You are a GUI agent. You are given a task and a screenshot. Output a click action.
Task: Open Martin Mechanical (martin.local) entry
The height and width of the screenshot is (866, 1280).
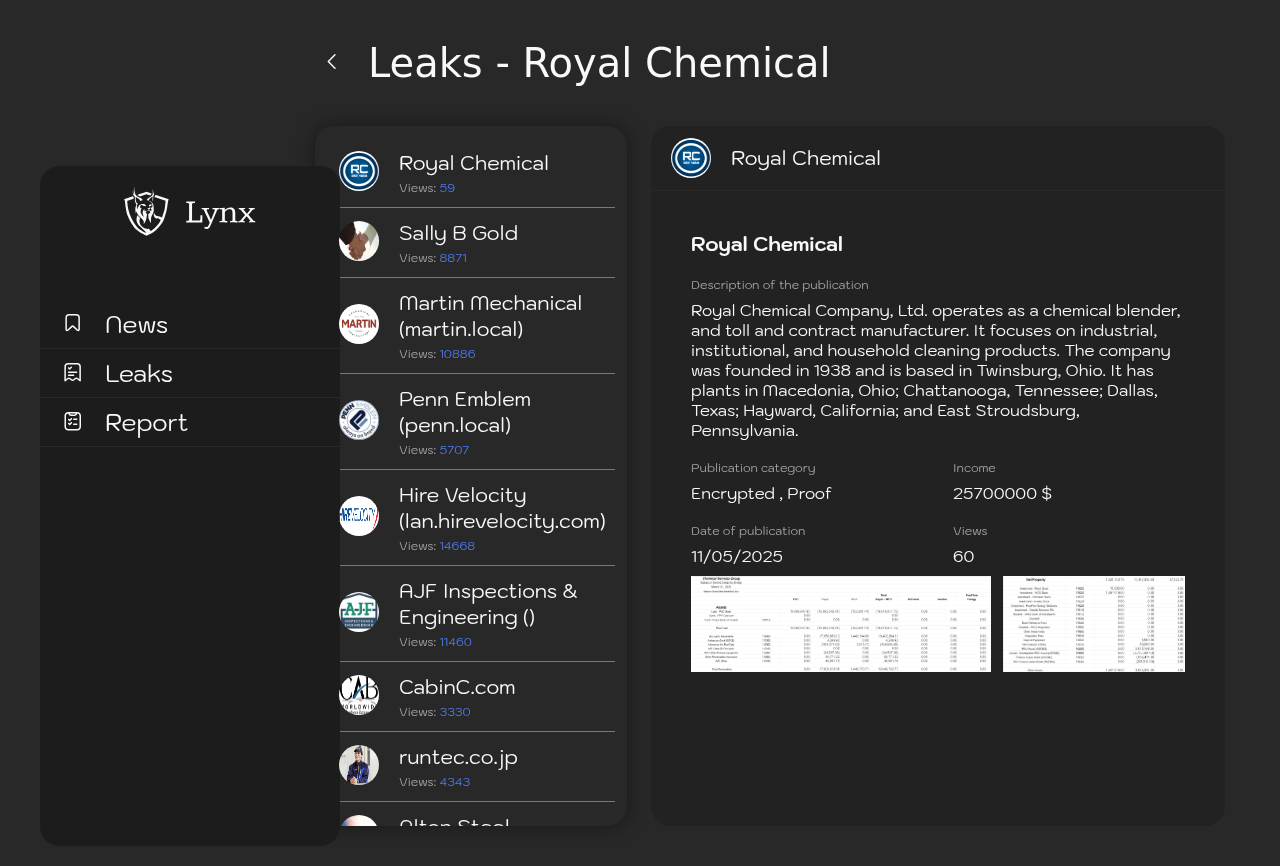coord(477,326)
